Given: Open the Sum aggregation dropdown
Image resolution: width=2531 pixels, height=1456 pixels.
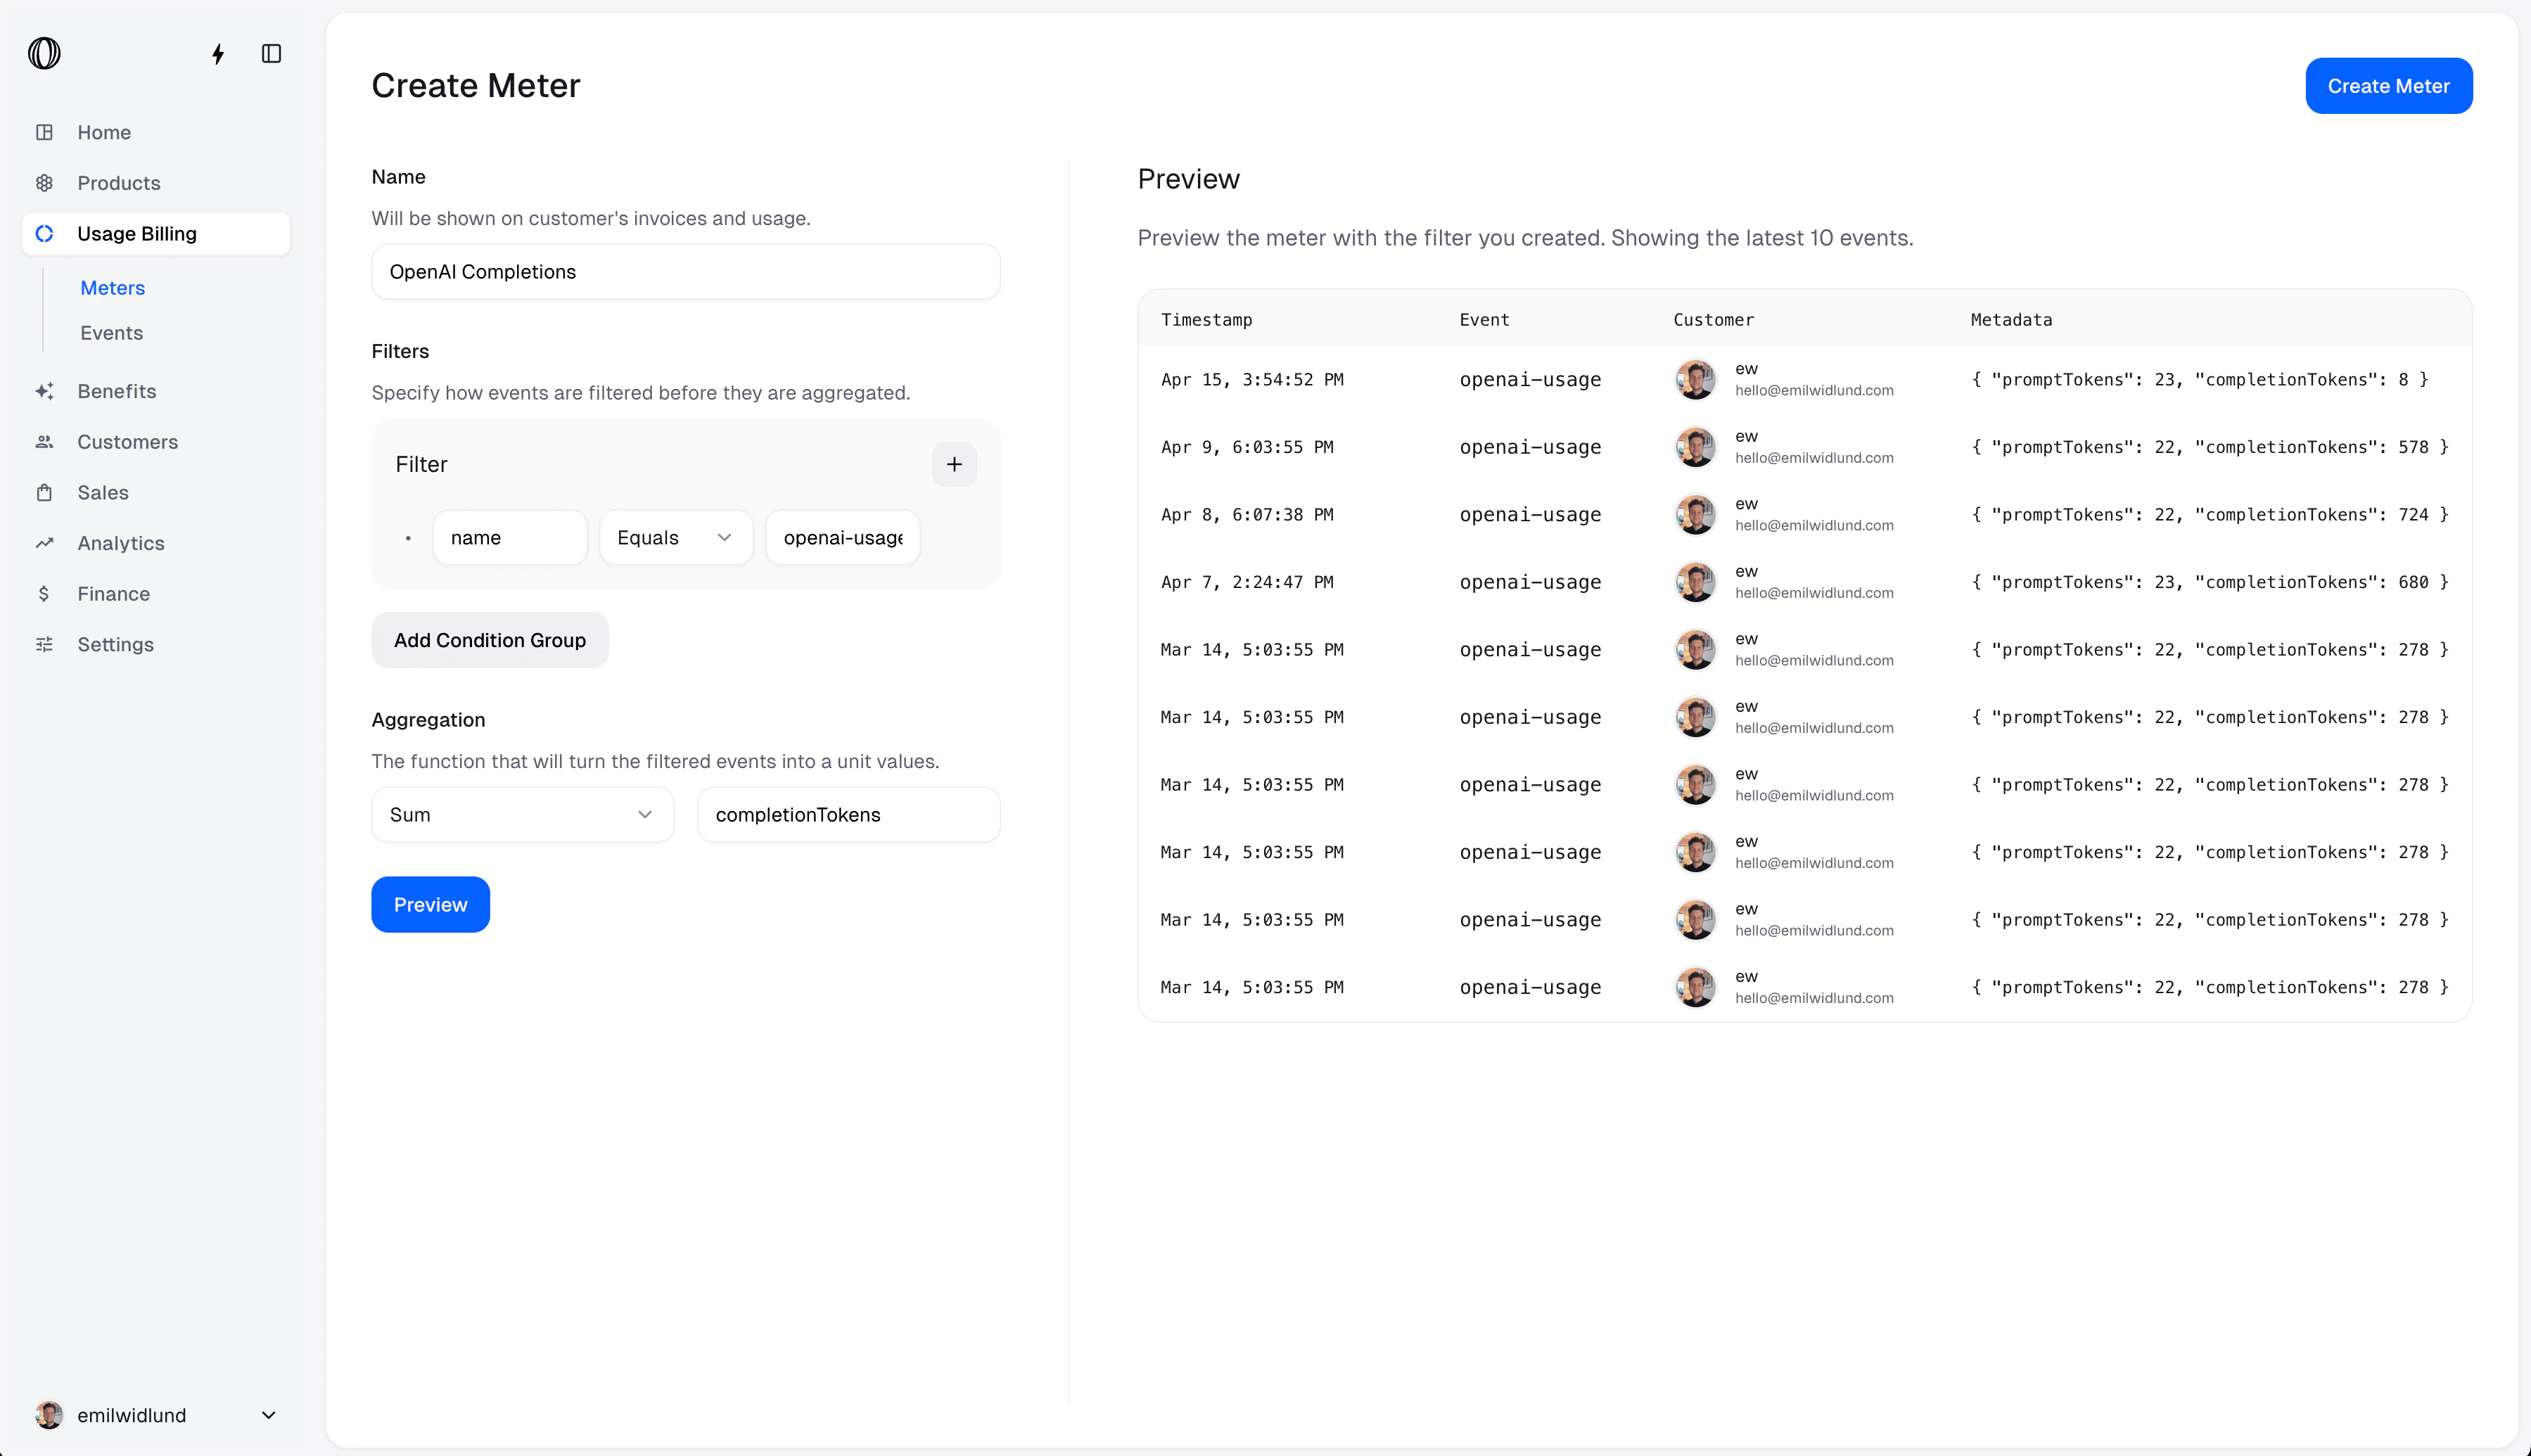Looking at the screenshot, I should click(x=522, y=815).
